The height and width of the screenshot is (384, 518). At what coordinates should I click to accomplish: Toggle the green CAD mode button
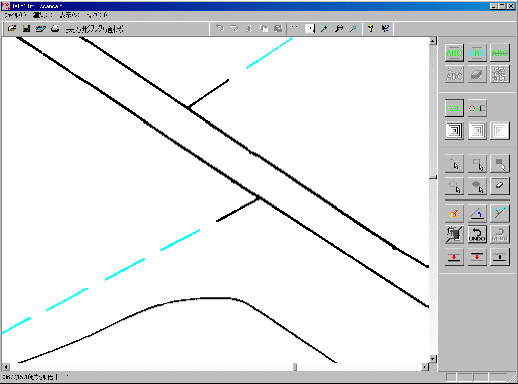pyautogui.click(x=454, y=108)
